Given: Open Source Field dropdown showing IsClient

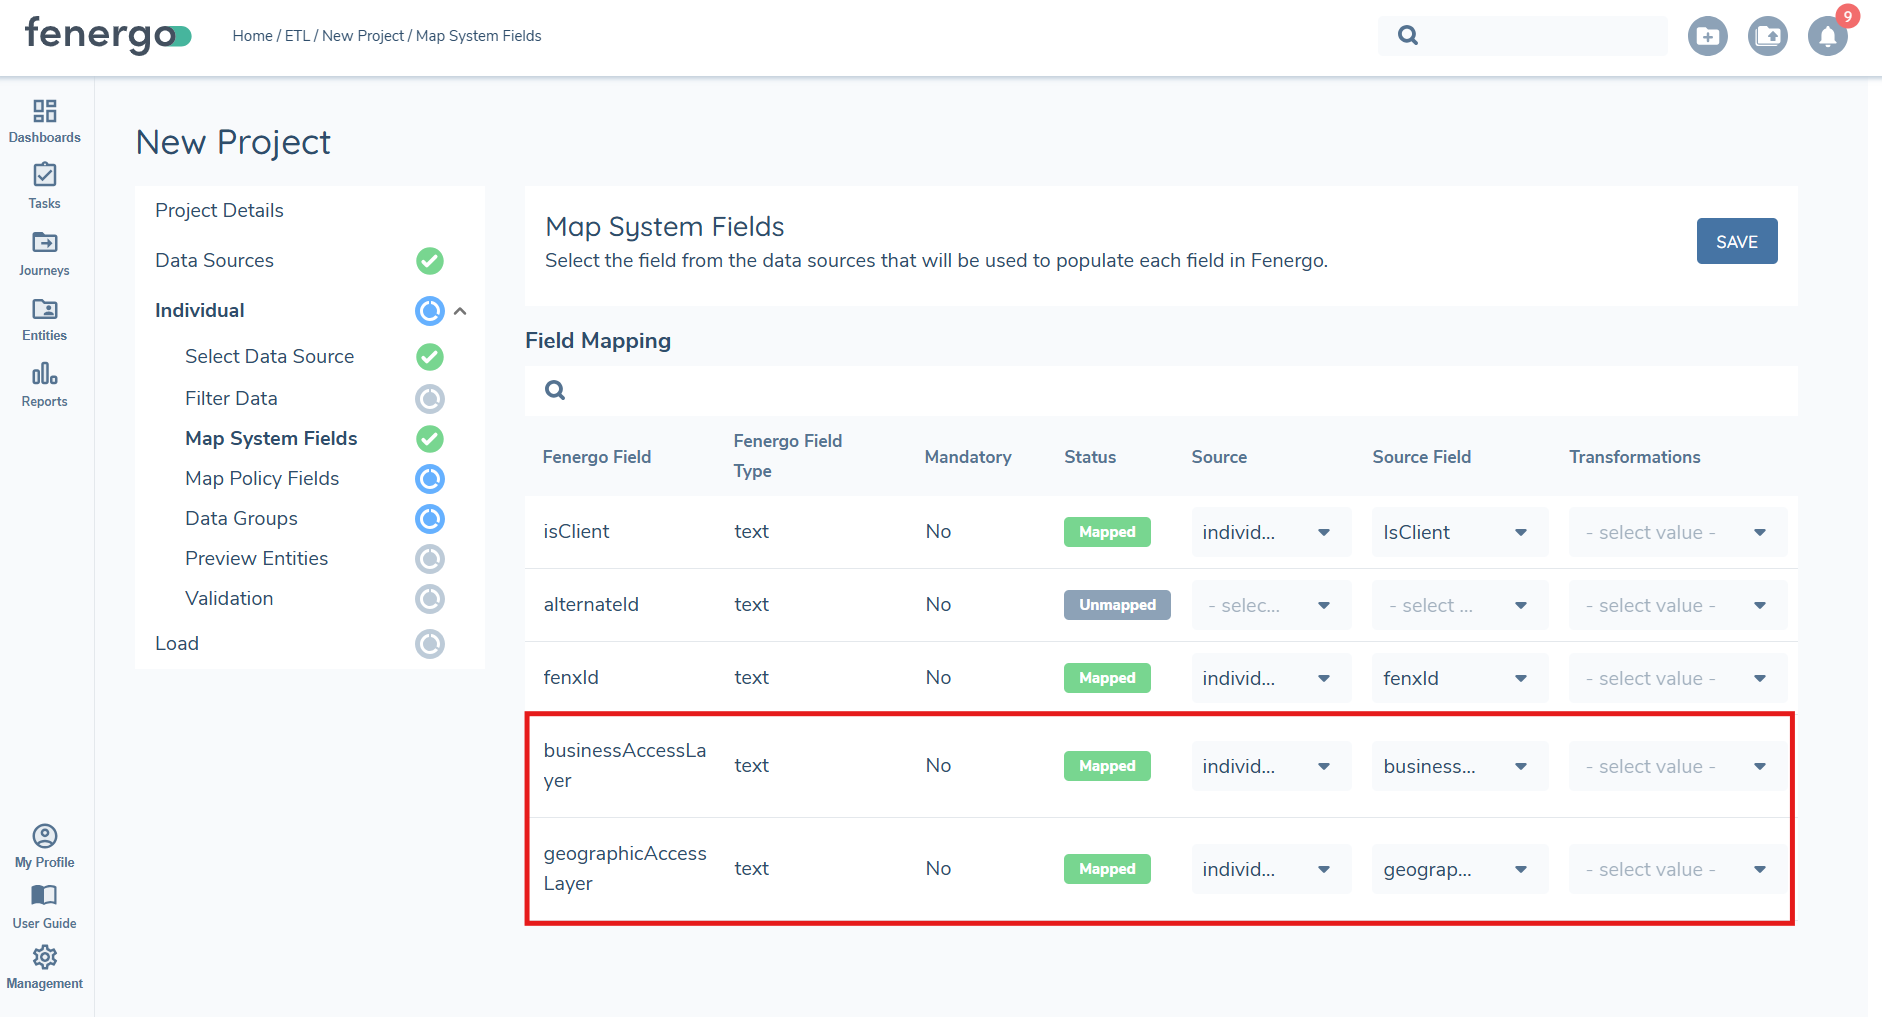Looking at the screenshot, I should tap(1458, 533).
